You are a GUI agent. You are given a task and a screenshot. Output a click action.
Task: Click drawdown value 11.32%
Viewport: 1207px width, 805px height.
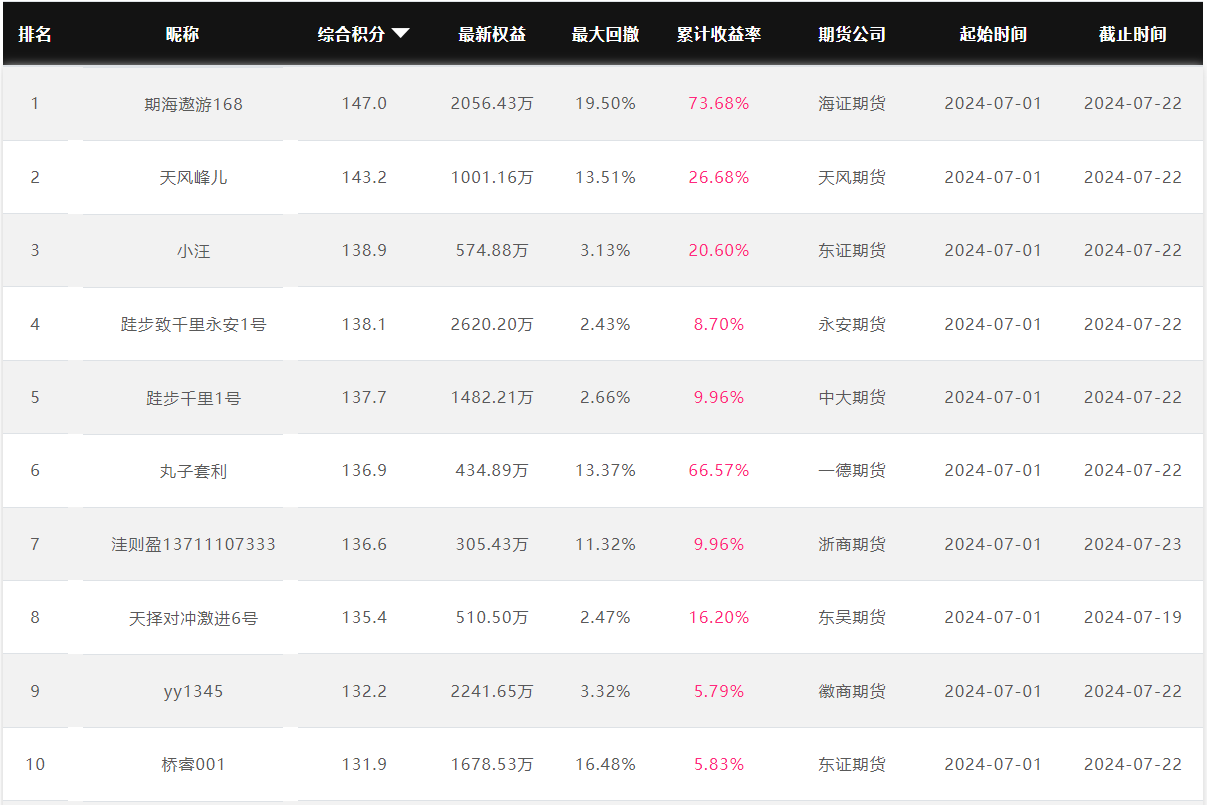(605, 544)
